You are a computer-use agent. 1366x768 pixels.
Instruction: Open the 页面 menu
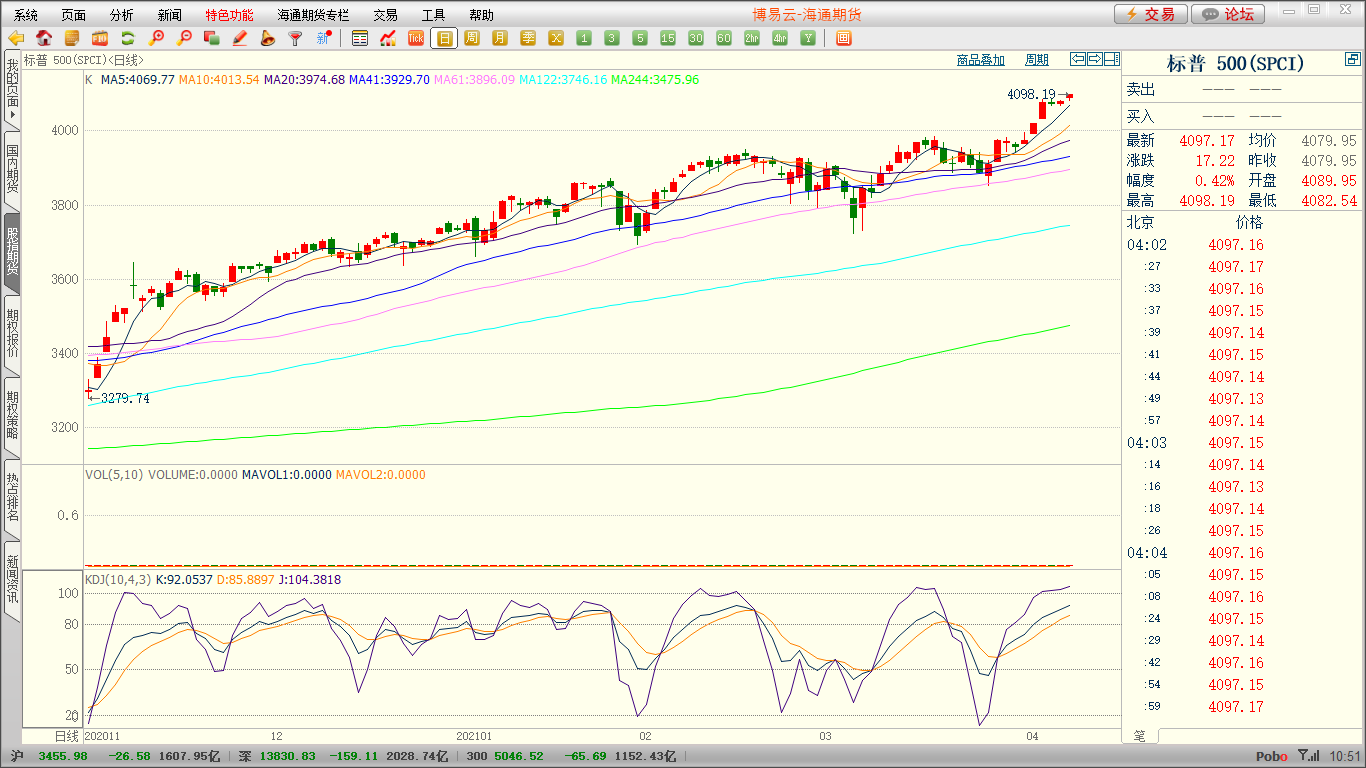point(74,15)
